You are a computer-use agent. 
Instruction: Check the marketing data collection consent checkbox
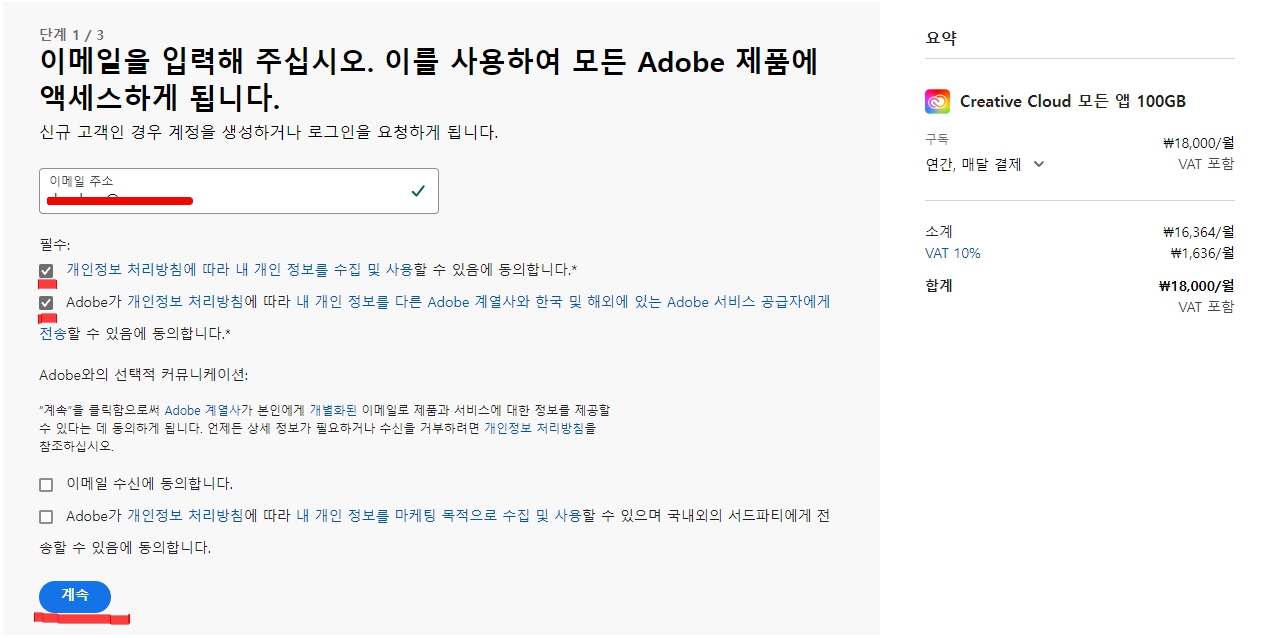click(46, 516)
